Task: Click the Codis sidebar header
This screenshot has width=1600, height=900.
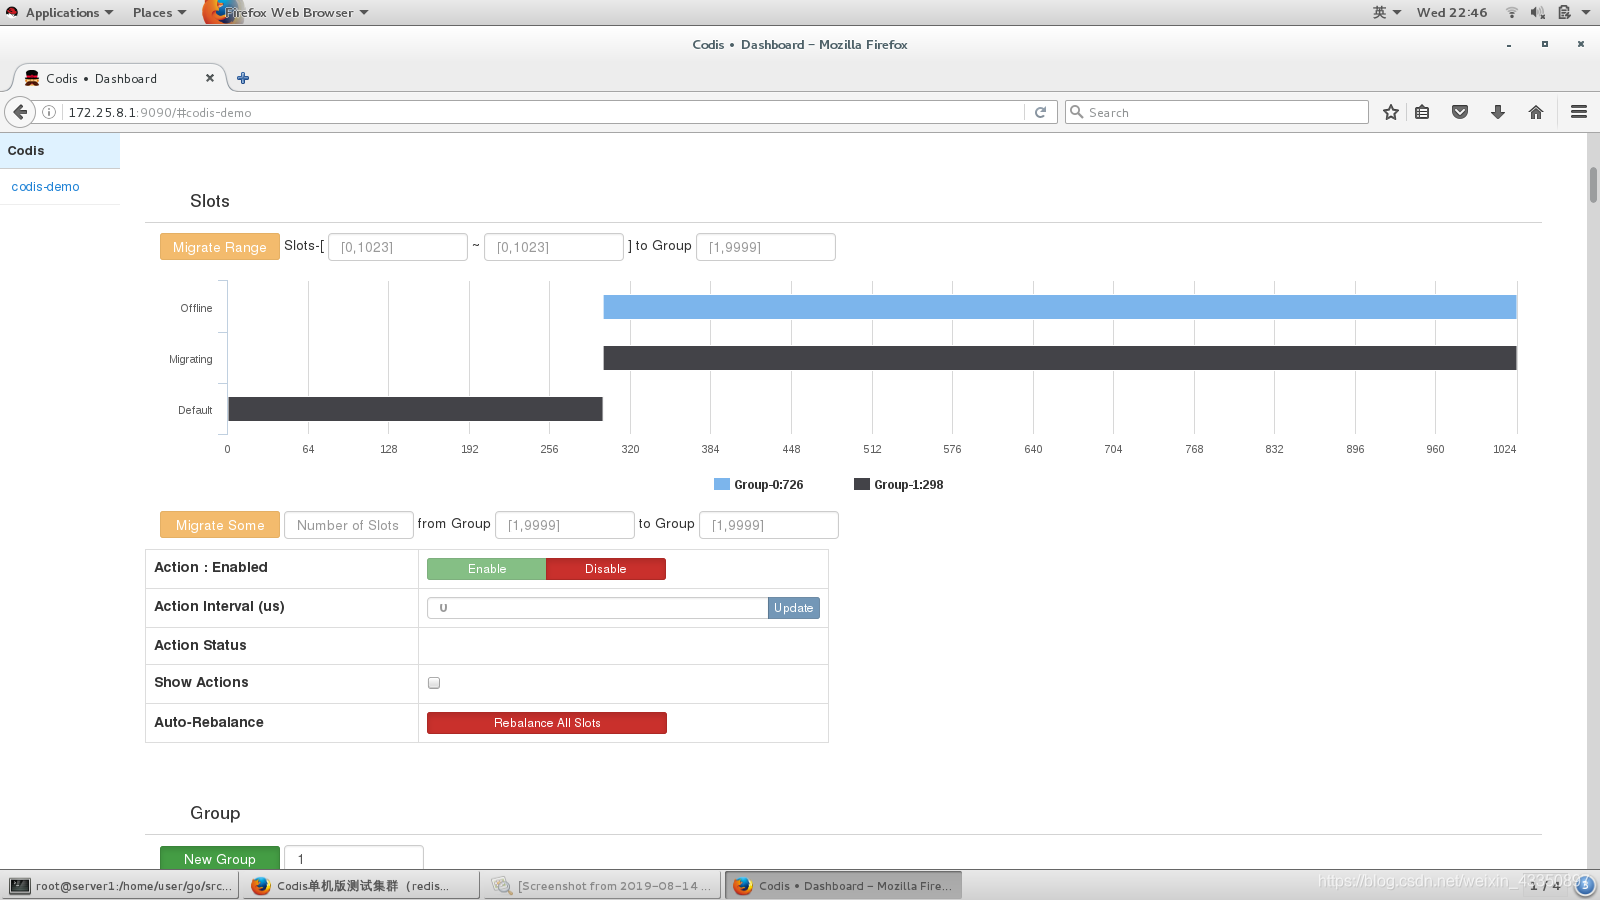Action: click(x=60, y=151)
